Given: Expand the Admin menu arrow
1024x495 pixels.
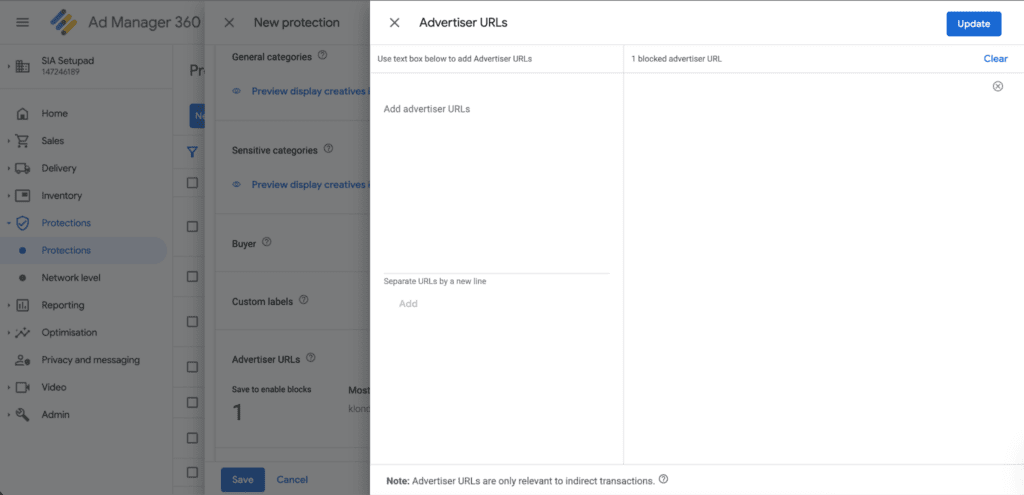Looking at the screenshot, I should 8,415.
